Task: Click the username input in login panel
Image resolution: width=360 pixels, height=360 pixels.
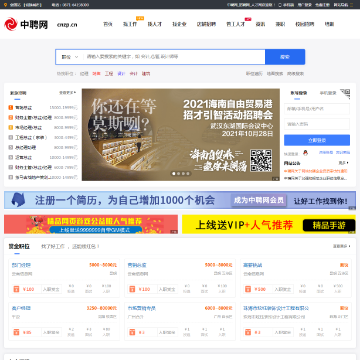Action: tap(317, 109)
